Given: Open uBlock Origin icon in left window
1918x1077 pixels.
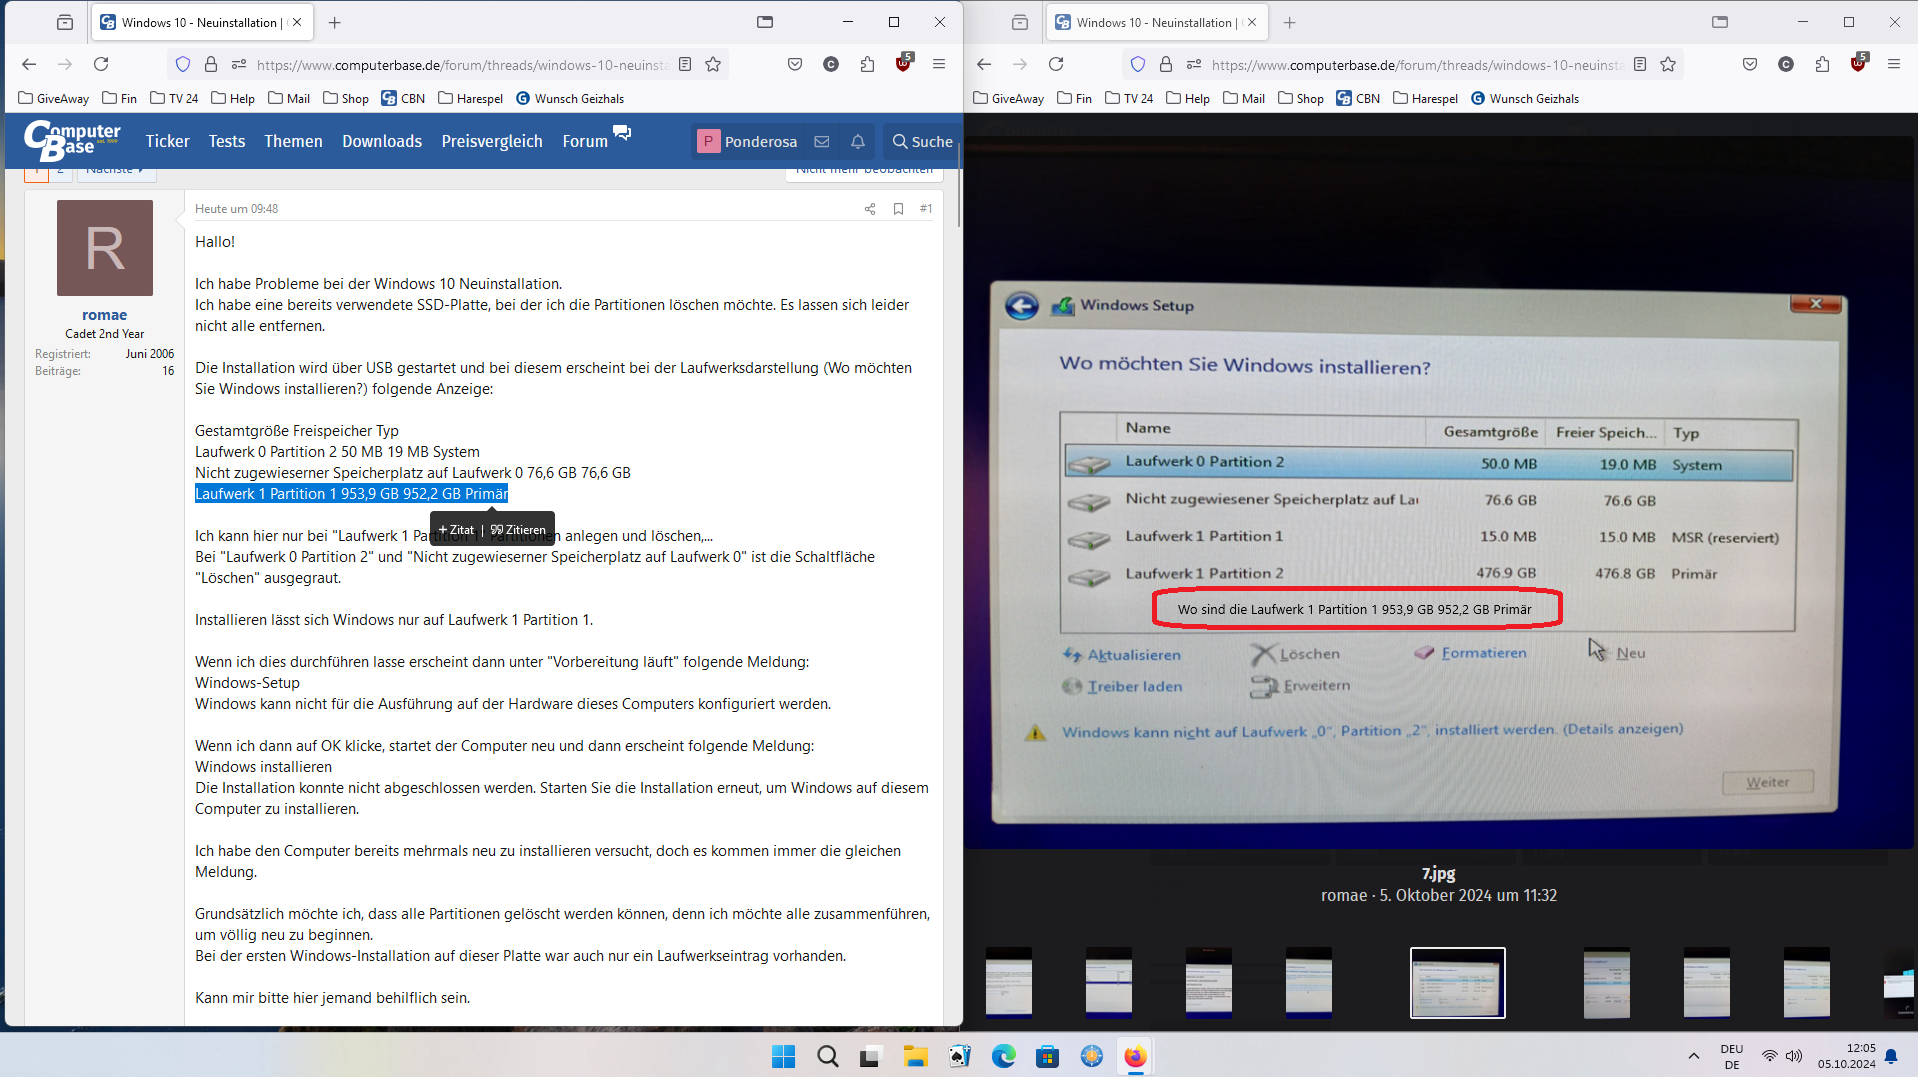Looking at the screenshot, I should click(904, 62).
